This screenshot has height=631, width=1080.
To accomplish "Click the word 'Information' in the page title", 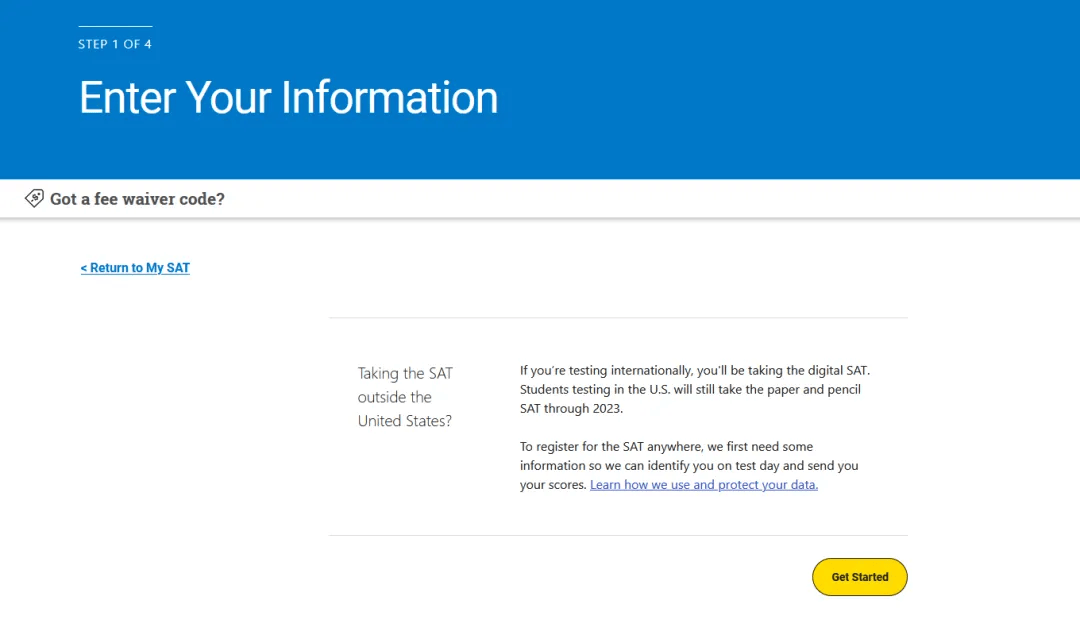I will pyautogui.click(x=389, y=98).
